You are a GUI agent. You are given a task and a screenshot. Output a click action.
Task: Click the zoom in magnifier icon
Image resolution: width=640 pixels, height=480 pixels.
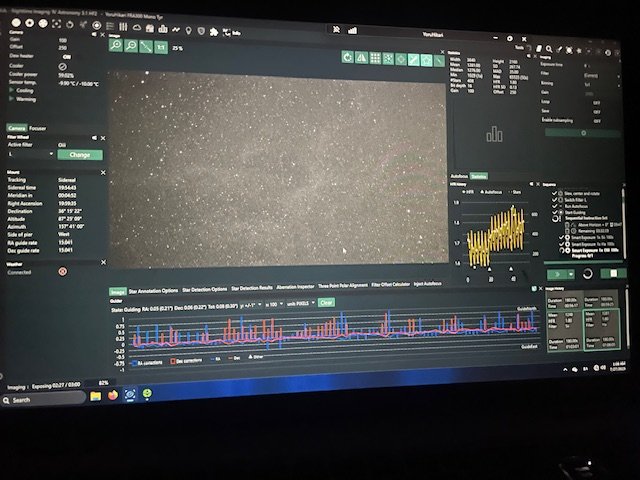pyautogui.click(x=116, y=47)
